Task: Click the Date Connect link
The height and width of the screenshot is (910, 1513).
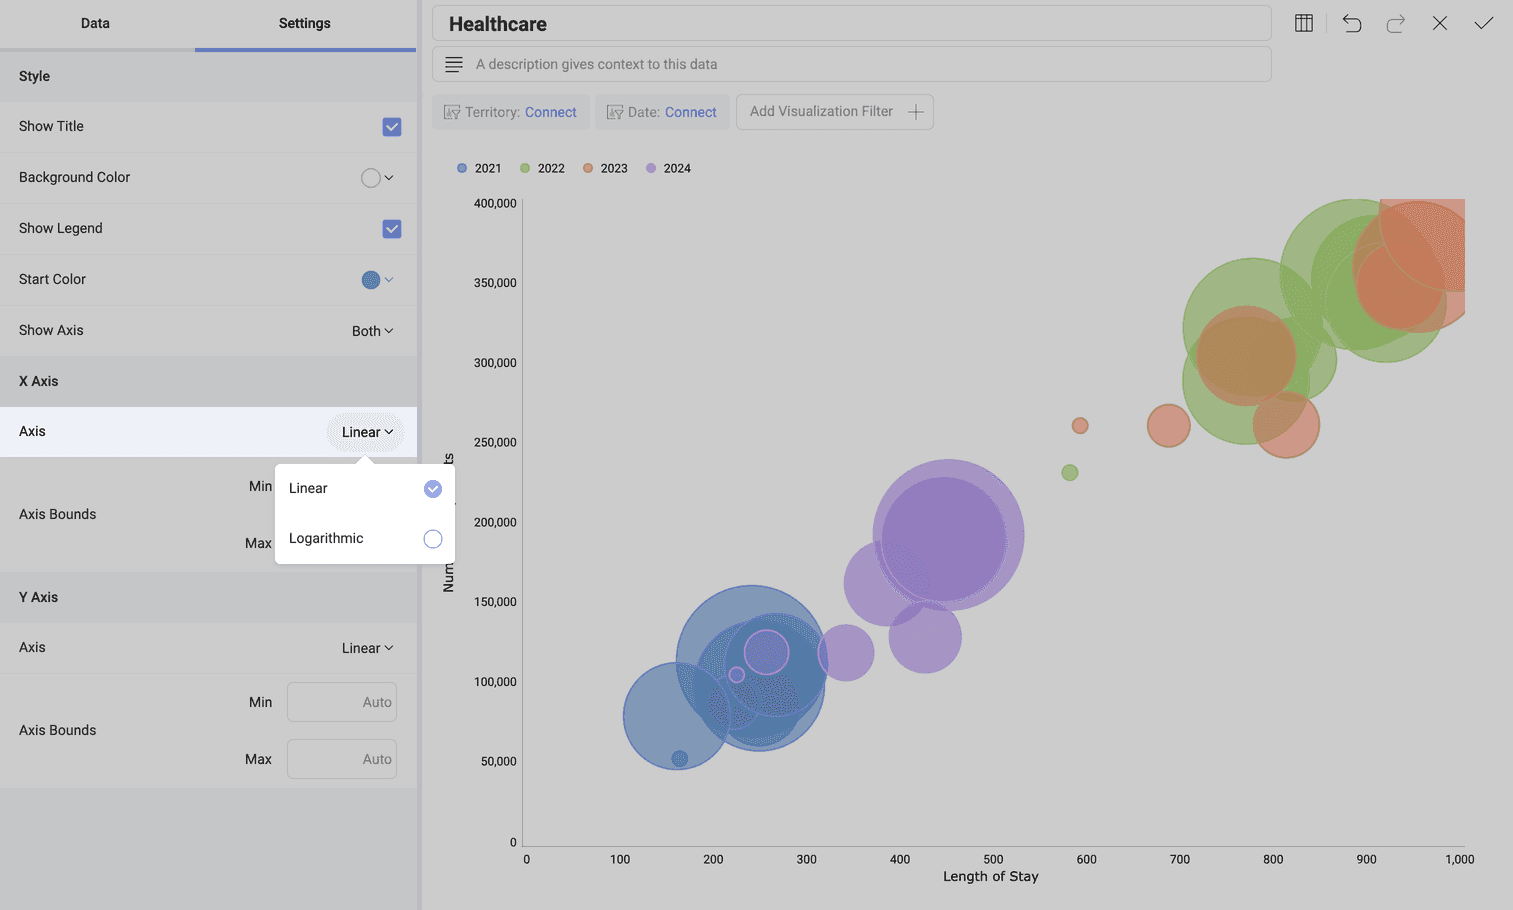Action: click(x=691, y=112)
